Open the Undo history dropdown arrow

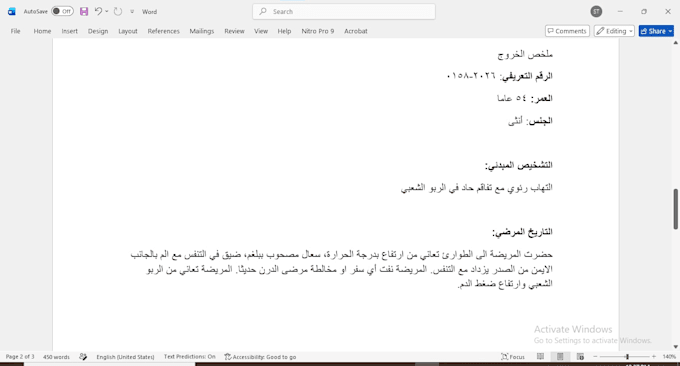[107, 12]
